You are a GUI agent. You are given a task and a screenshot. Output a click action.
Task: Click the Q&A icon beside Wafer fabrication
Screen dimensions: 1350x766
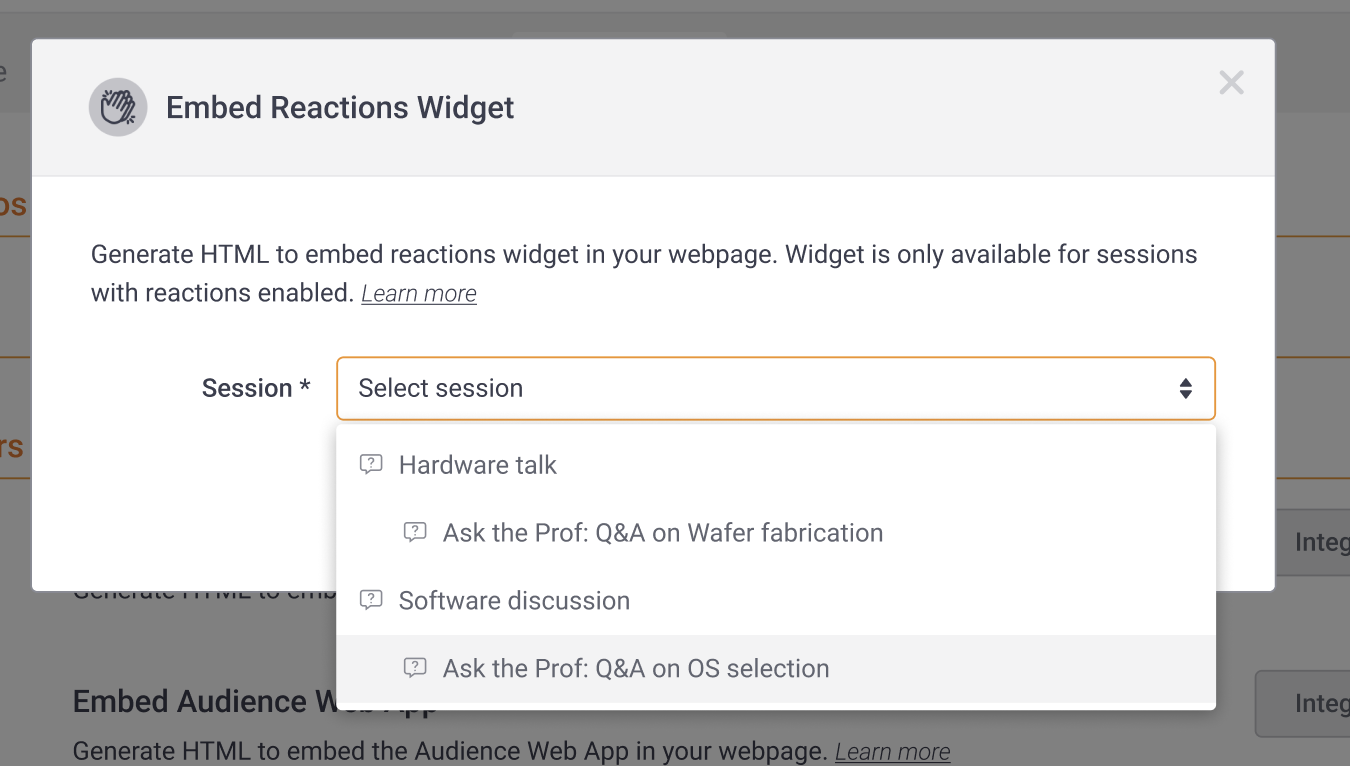coord(415,533)
